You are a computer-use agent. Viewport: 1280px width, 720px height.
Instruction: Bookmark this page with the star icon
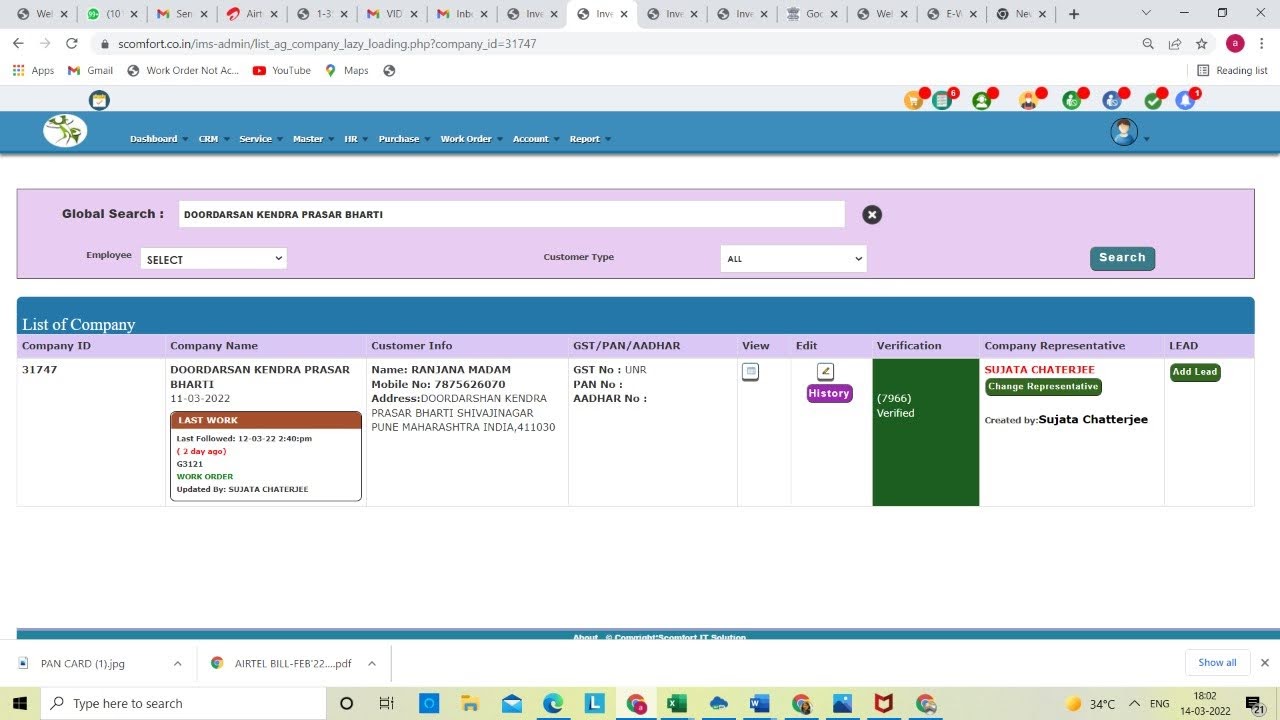(x=1202, y=44)
